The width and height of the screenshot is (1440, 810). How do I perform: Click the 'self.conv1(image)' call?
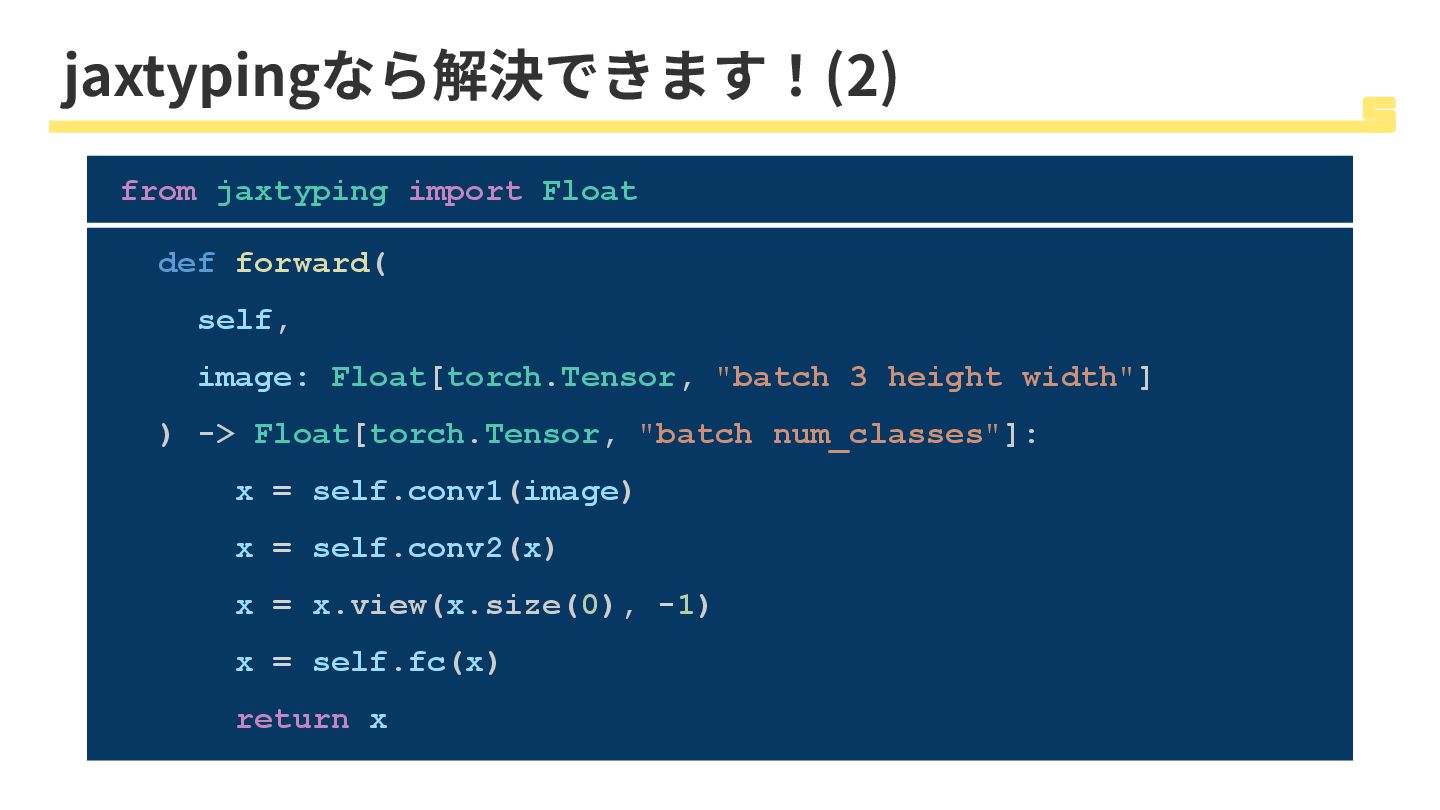pos(472,491)
